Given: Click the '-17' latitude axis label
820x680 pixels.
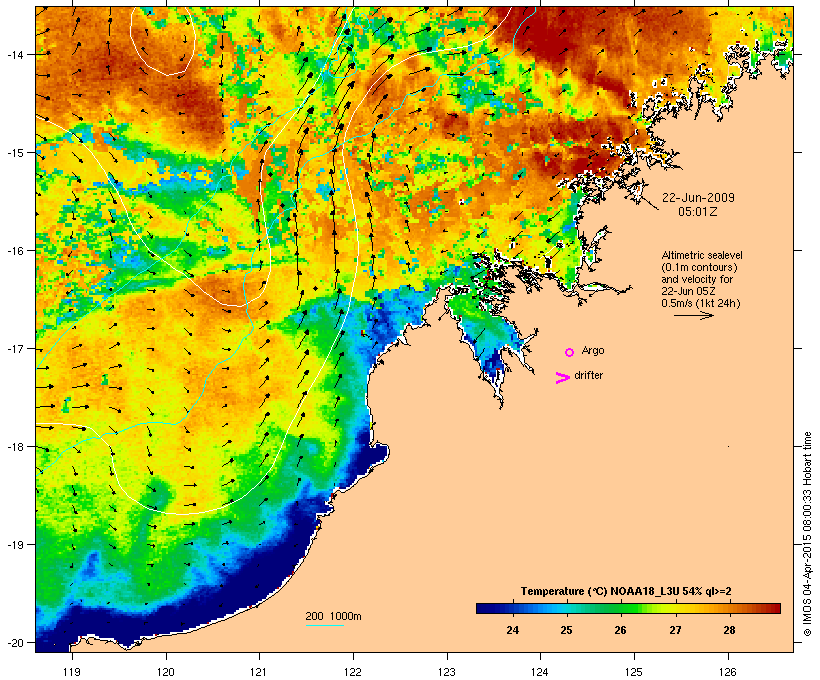Looking at the screenshot, I should 14,349.
